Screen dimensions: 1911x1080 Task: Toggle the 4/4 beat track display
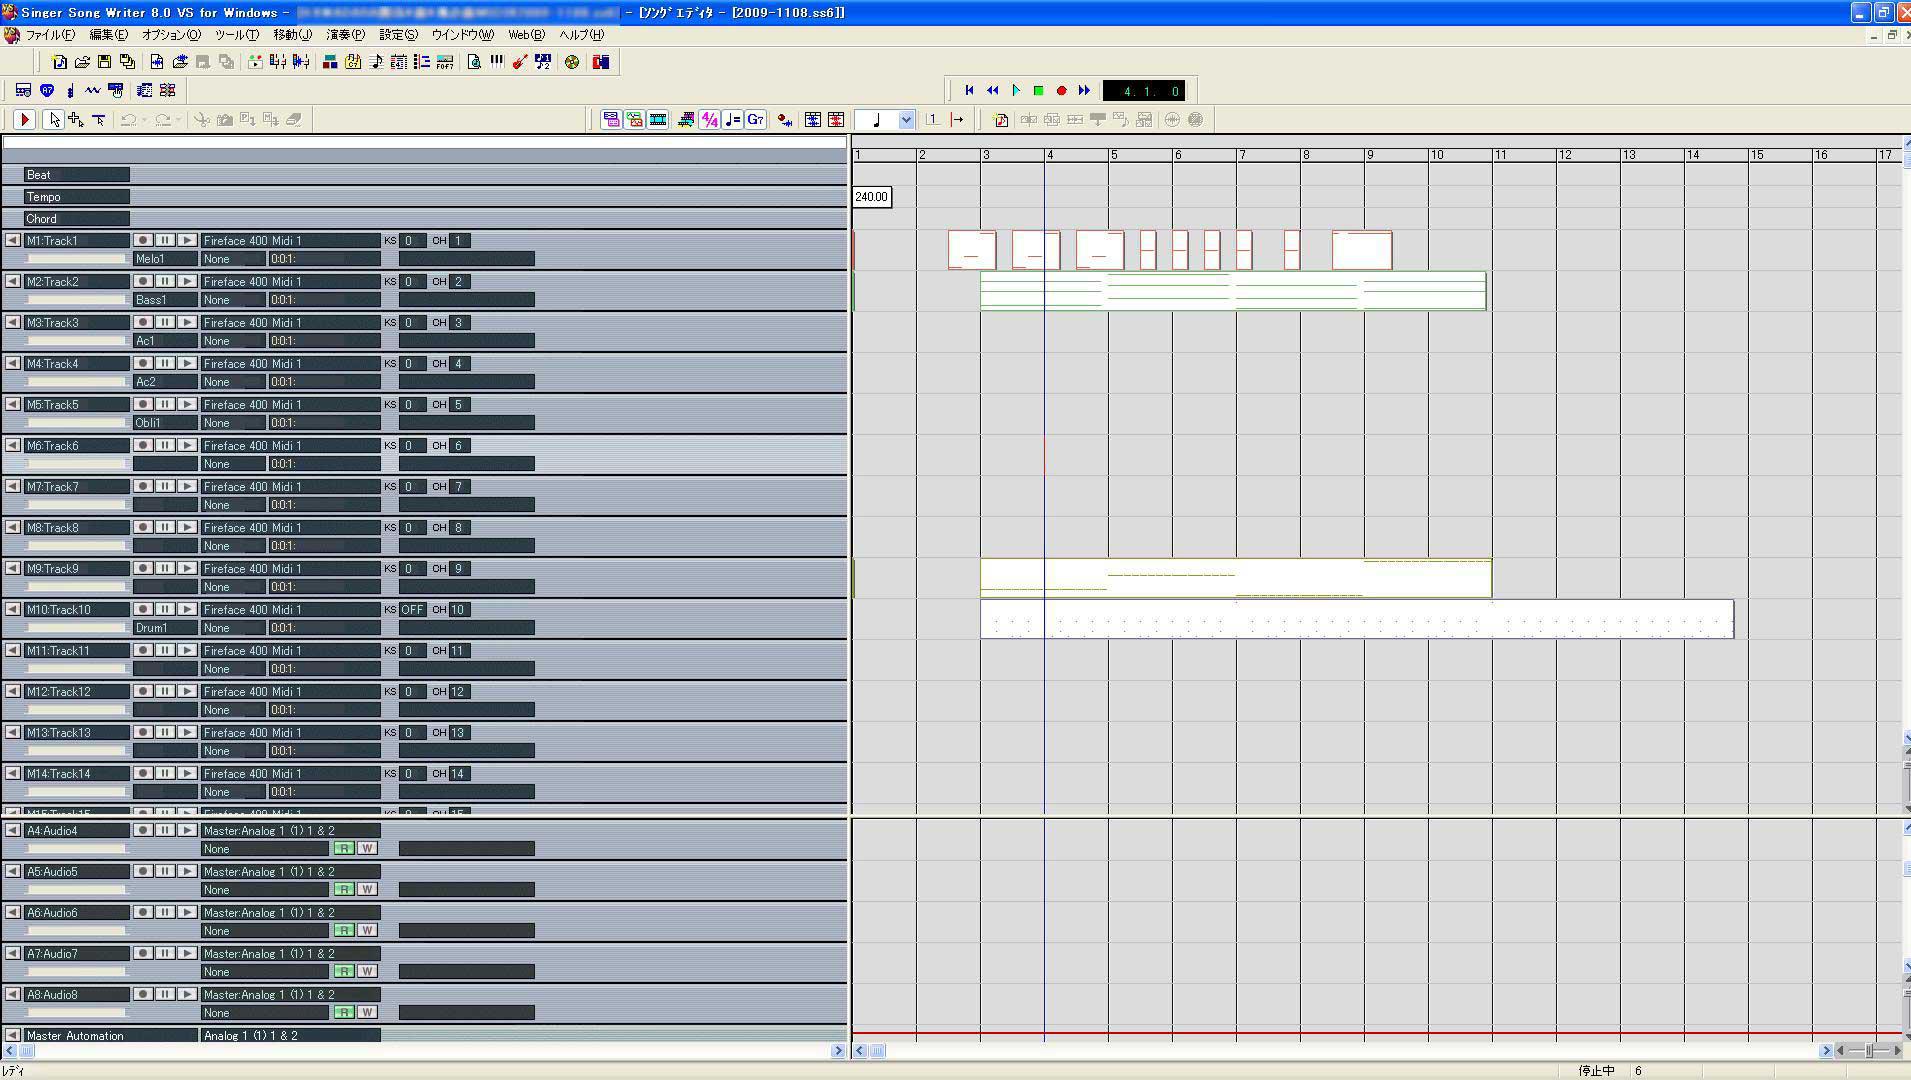710,119
